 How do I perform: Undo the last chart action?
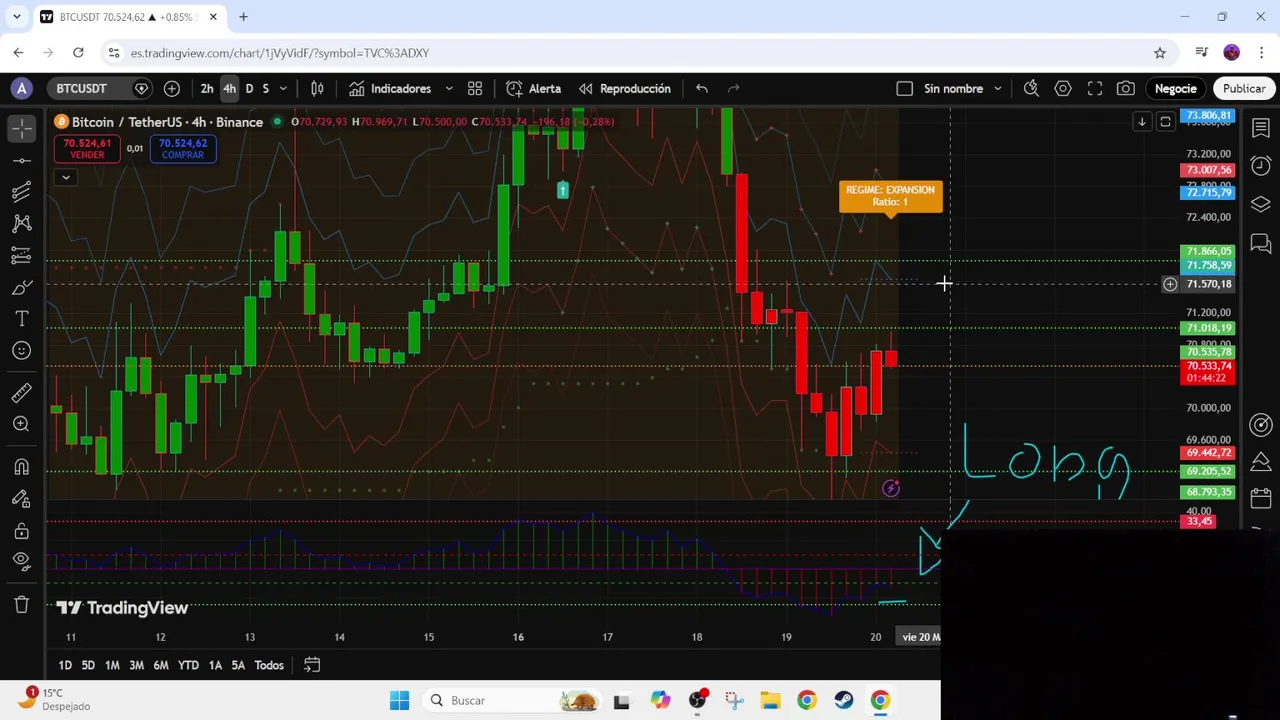702,89
